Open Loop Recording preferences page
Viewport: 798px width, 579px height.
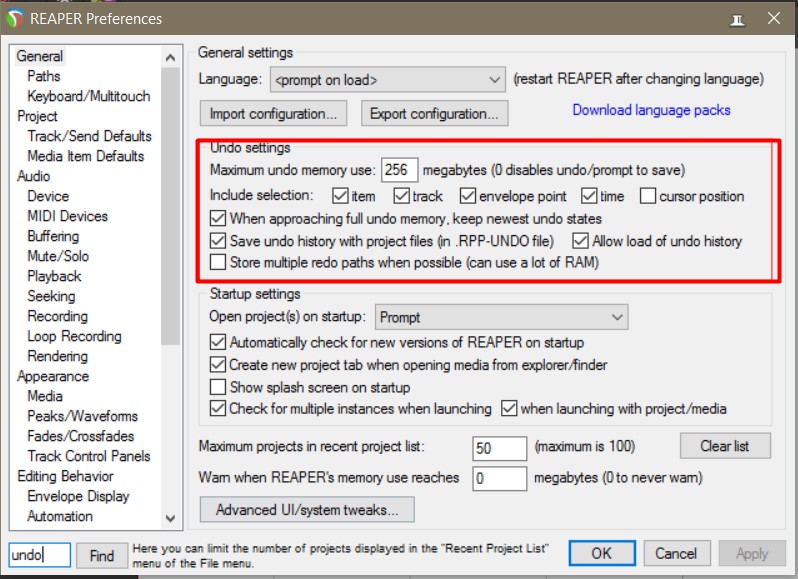[74, 336]
